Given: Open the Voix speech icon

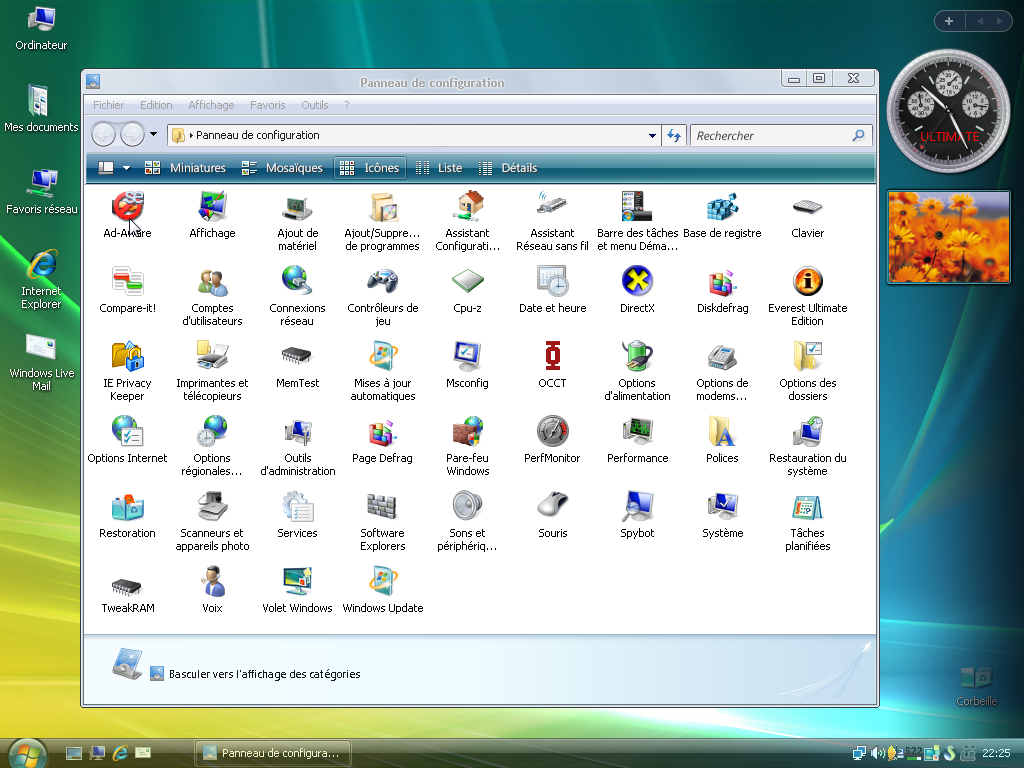Looking at the screenshot, I should (212, 583).
